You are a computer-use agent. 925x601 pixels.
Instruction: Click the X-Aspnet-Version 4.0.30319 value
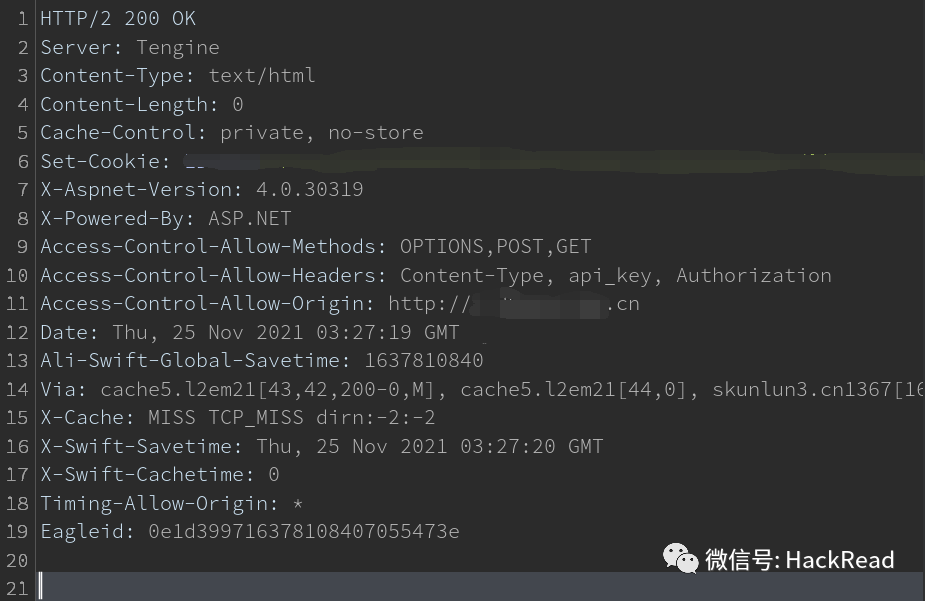(x=310, y=189)
